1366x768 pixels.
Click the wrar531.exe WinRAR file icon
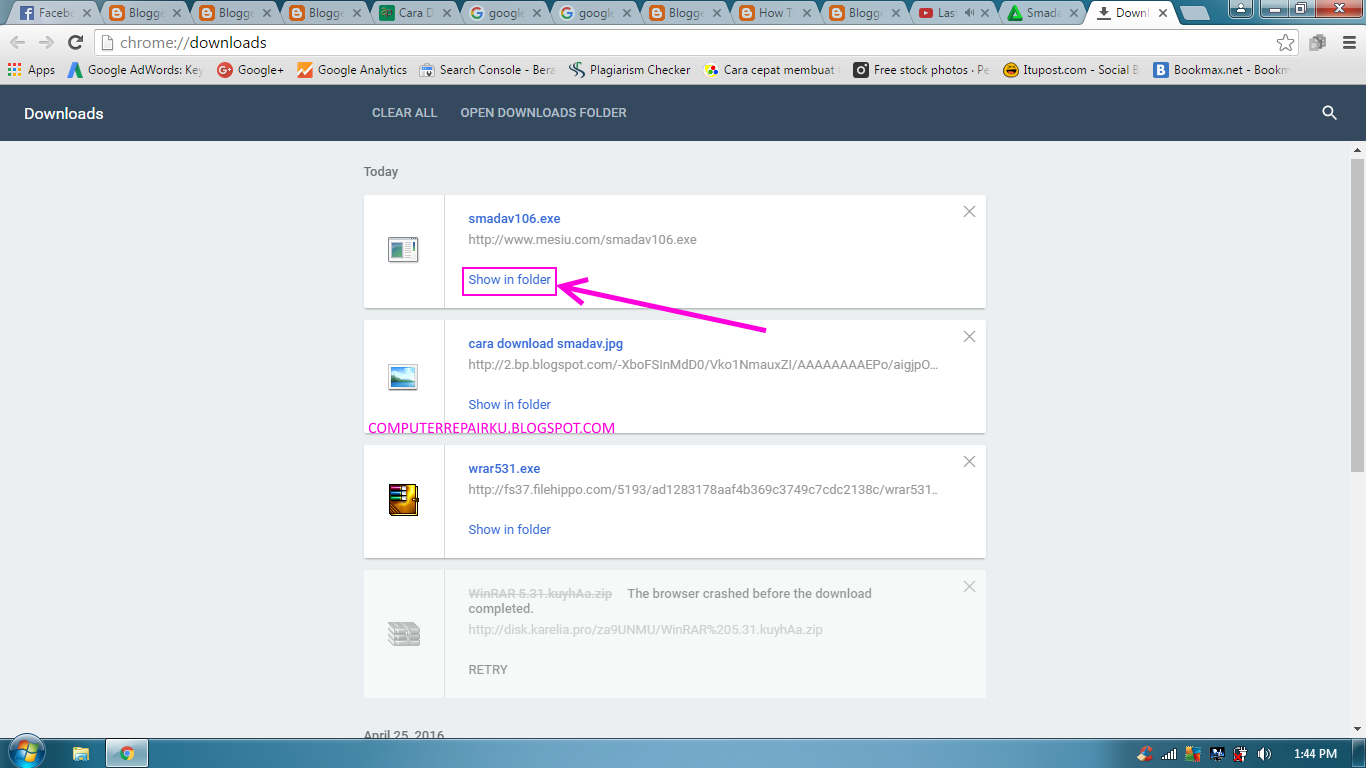point(403,500)
